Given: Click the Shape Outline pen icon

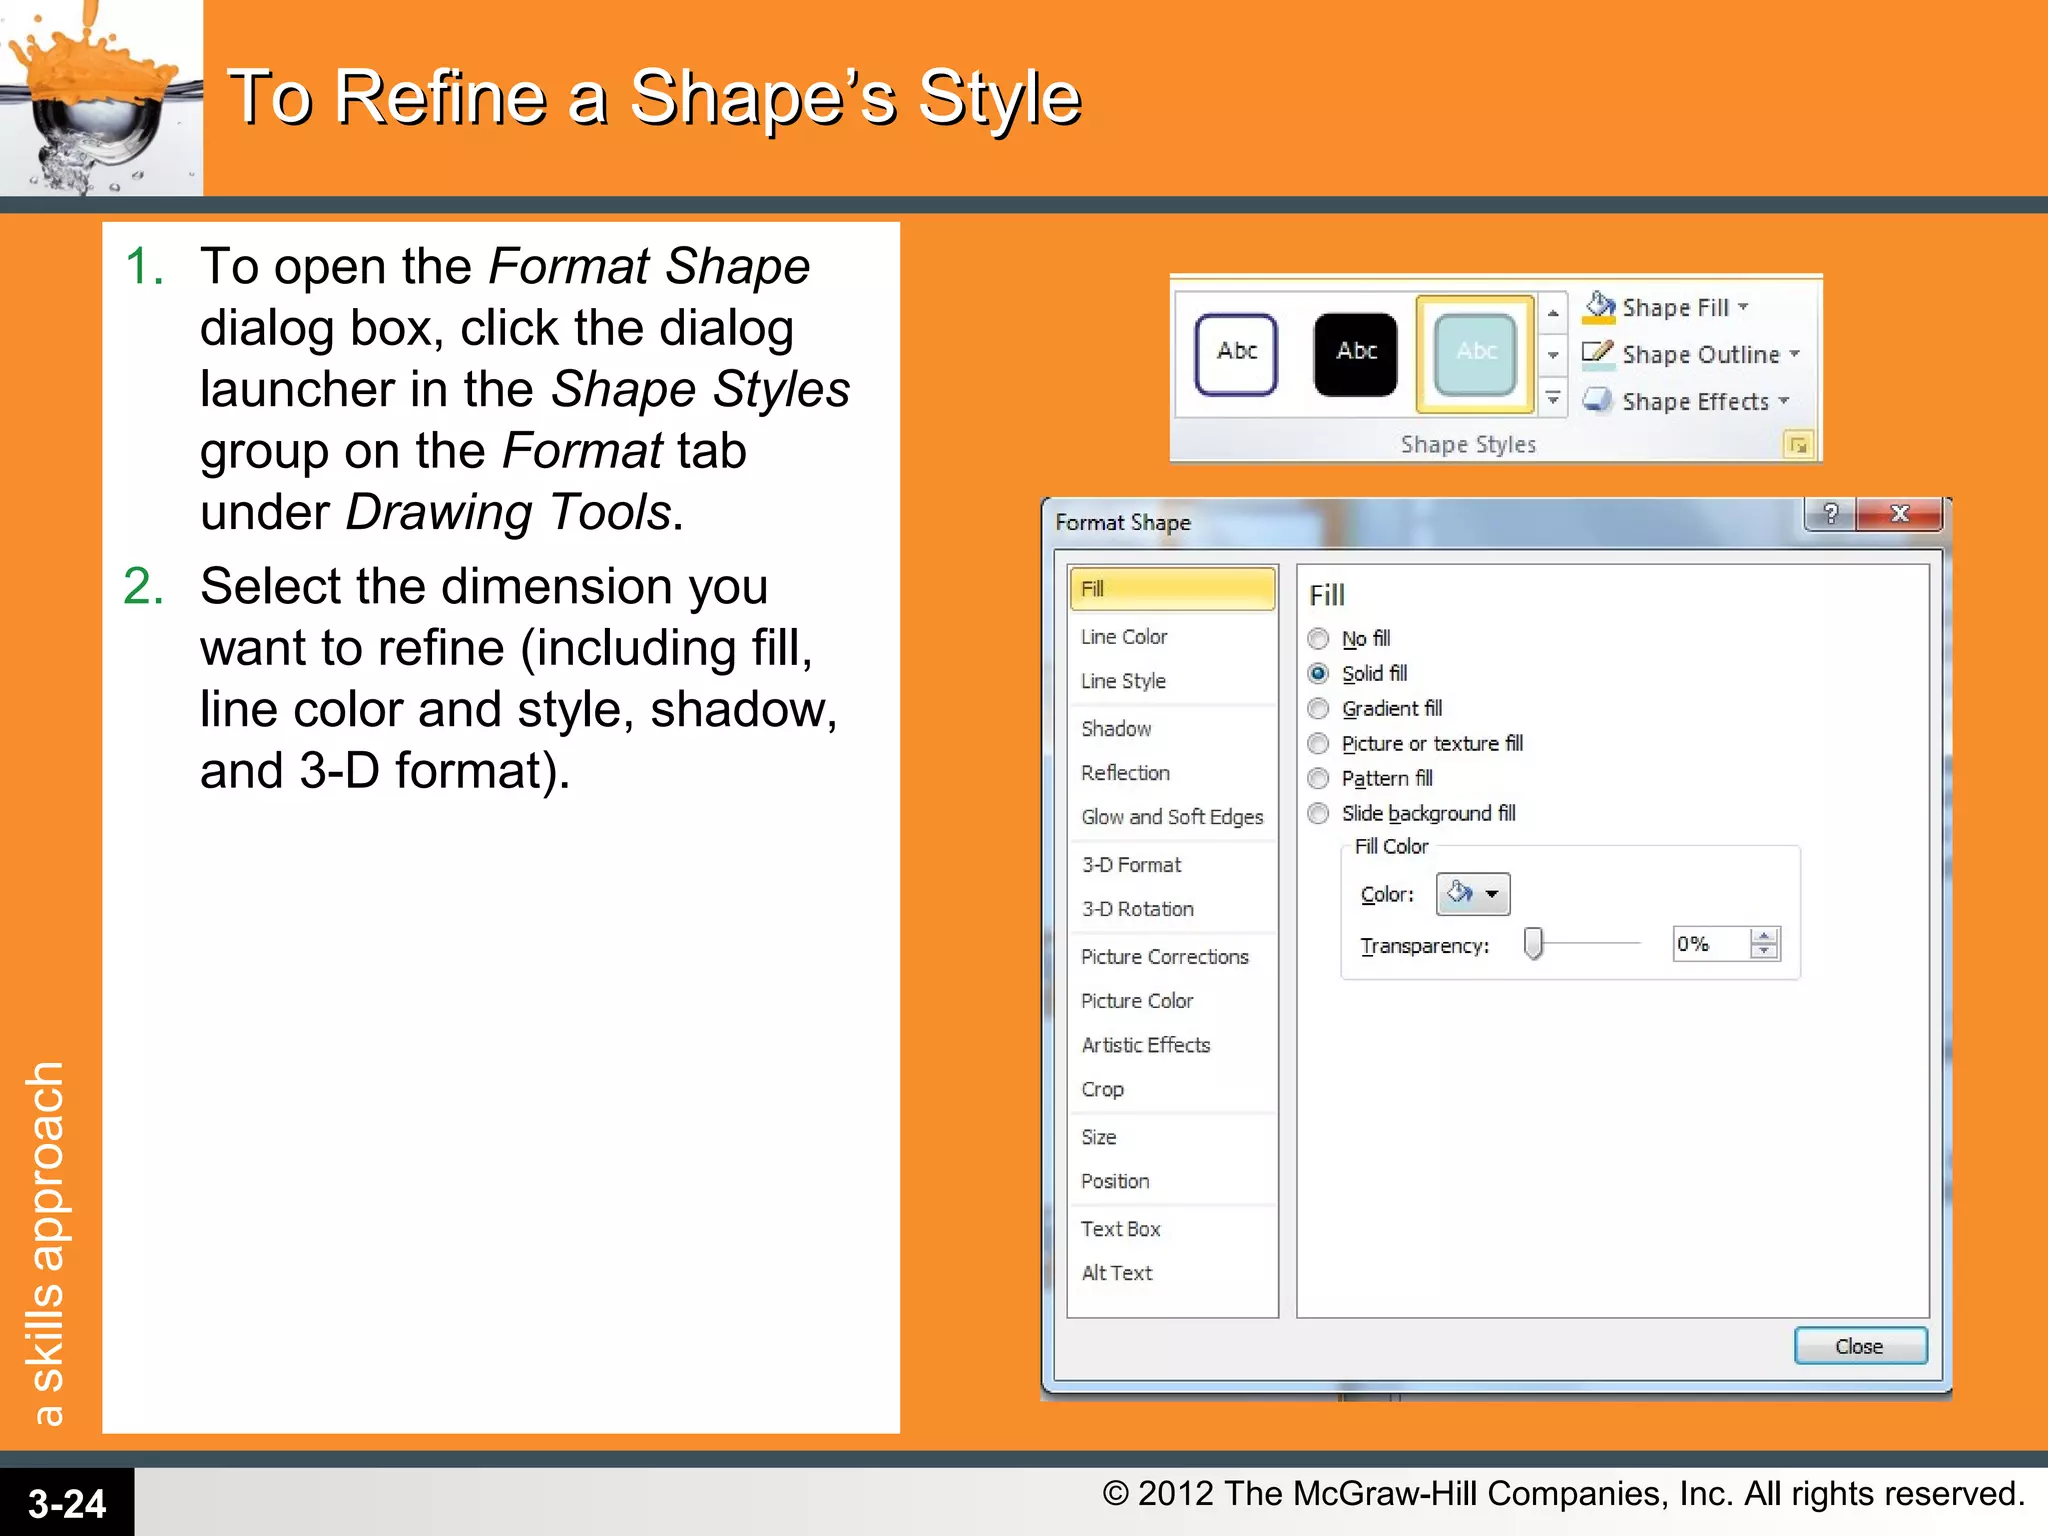Looking at the screenshot, I should pyautogui.click(x=1598, y=353).
